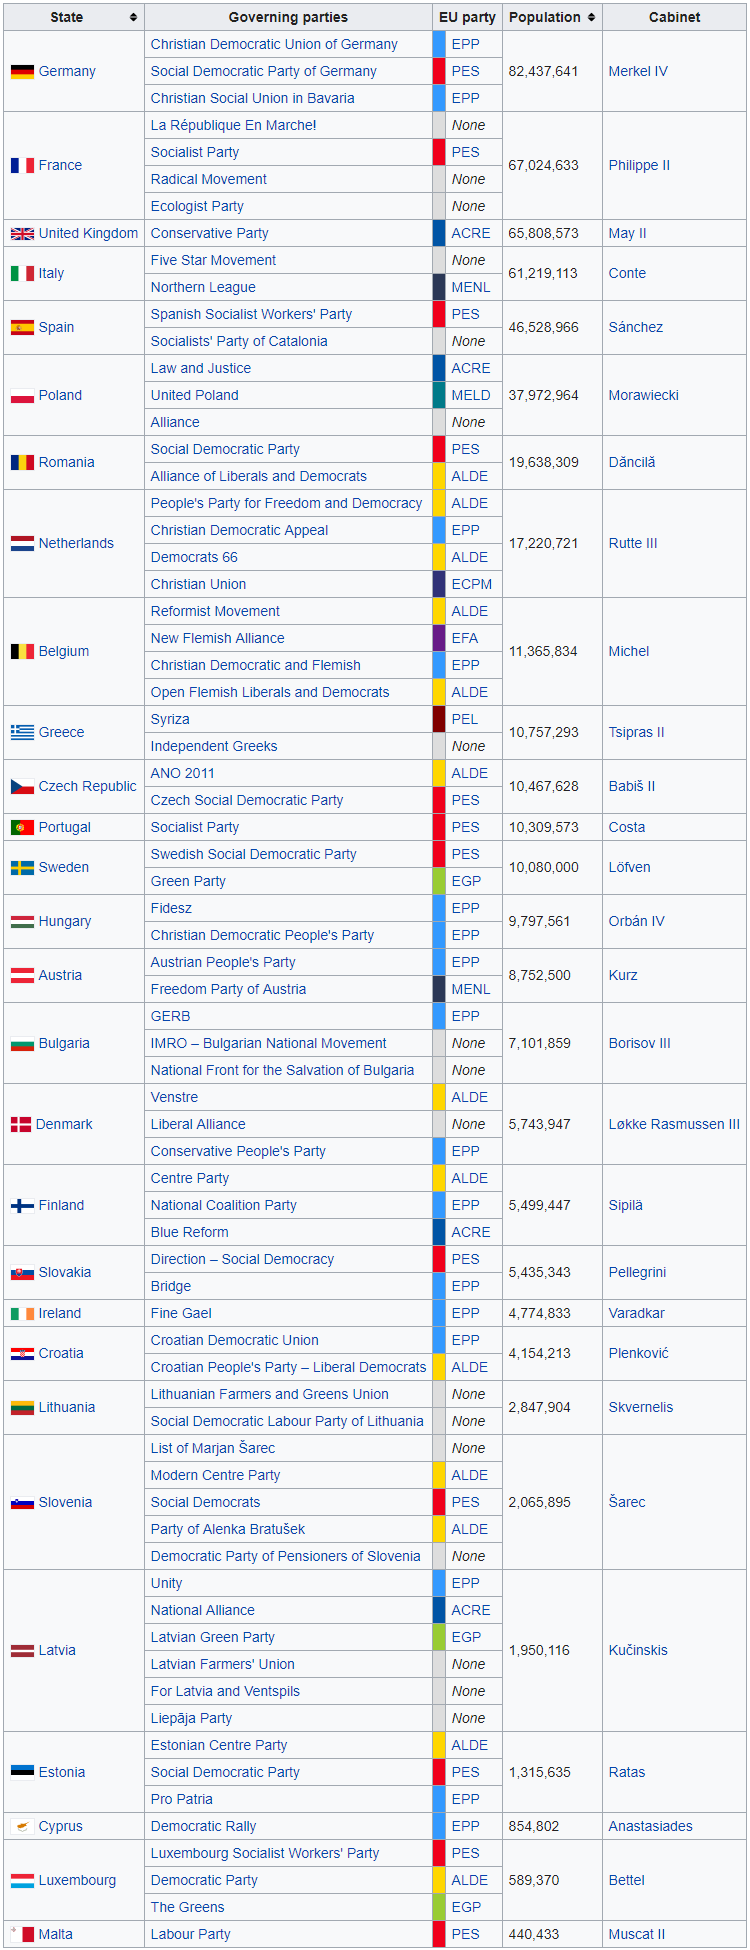Open the Estonian Centre Party link
Image resolution: width=750 pixels, height=1950 pixels.
pyautogui.click(x=219, y=1746)
